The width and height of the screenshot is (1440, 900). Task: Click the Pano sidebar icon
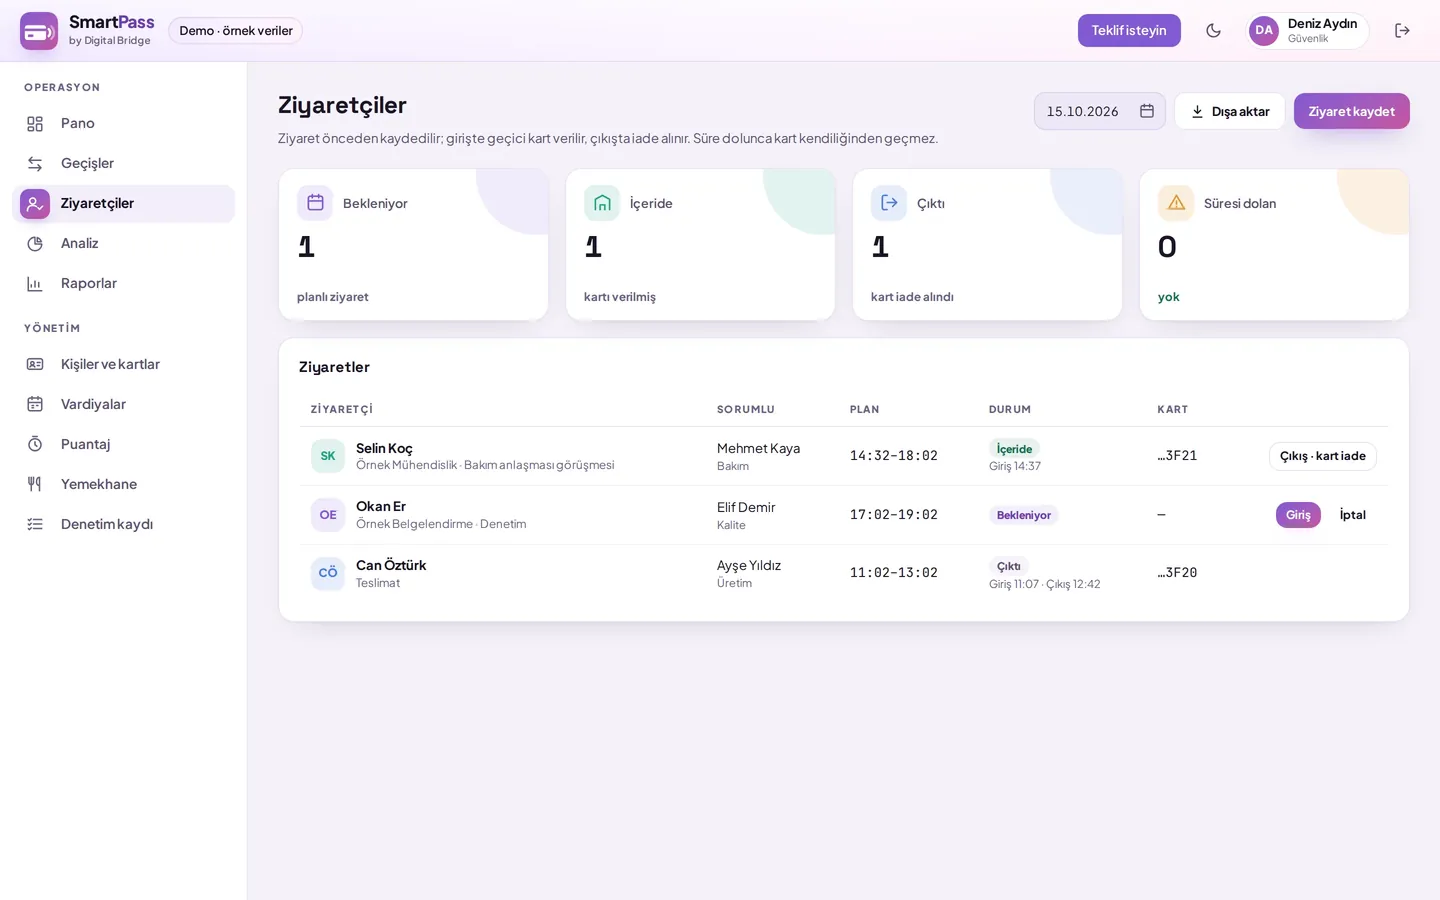tap(35, 124)
